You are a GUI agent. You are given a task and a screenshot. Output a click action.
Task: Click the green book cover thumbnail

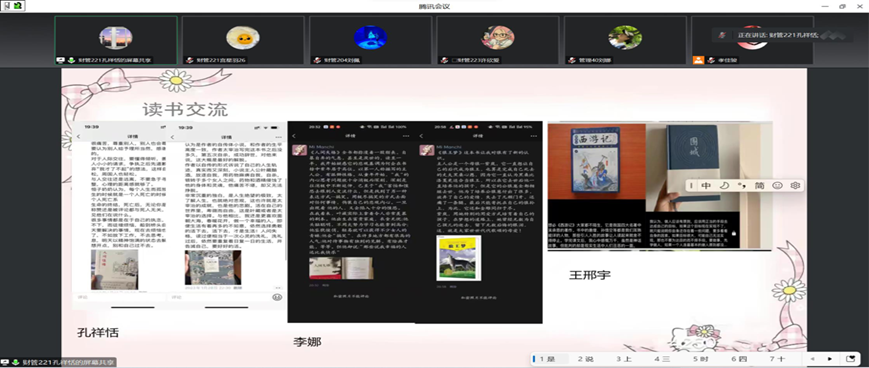[458, 258]
